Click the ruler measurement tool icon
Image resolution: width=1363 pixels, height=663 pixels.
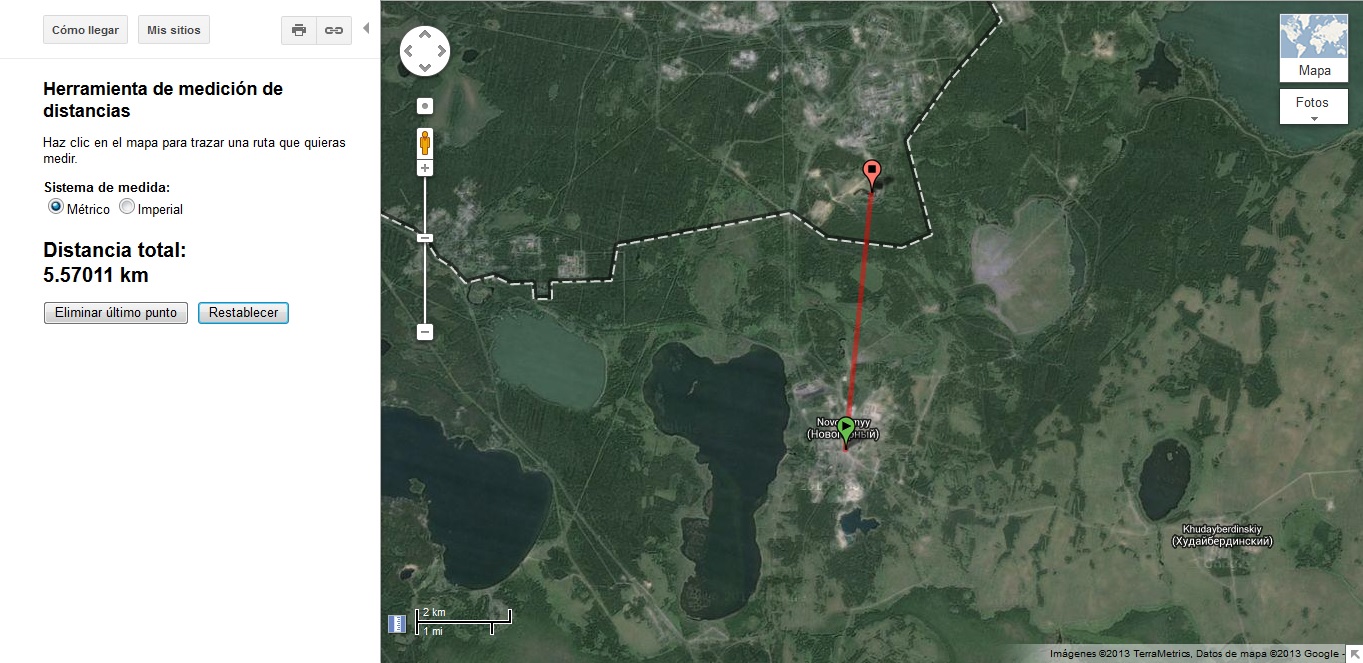(397, 623)
